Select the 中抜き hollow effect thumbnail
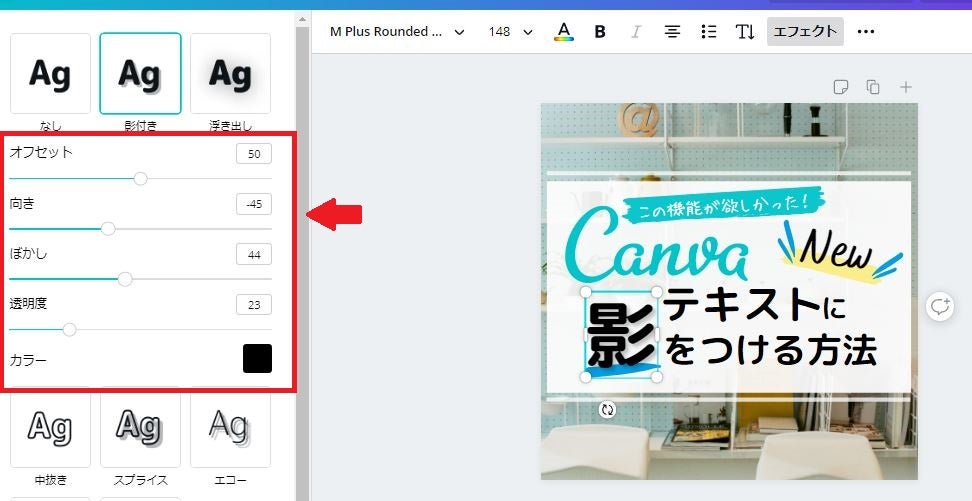This screenshot has width=972, height=501. (x=50, y=428)
